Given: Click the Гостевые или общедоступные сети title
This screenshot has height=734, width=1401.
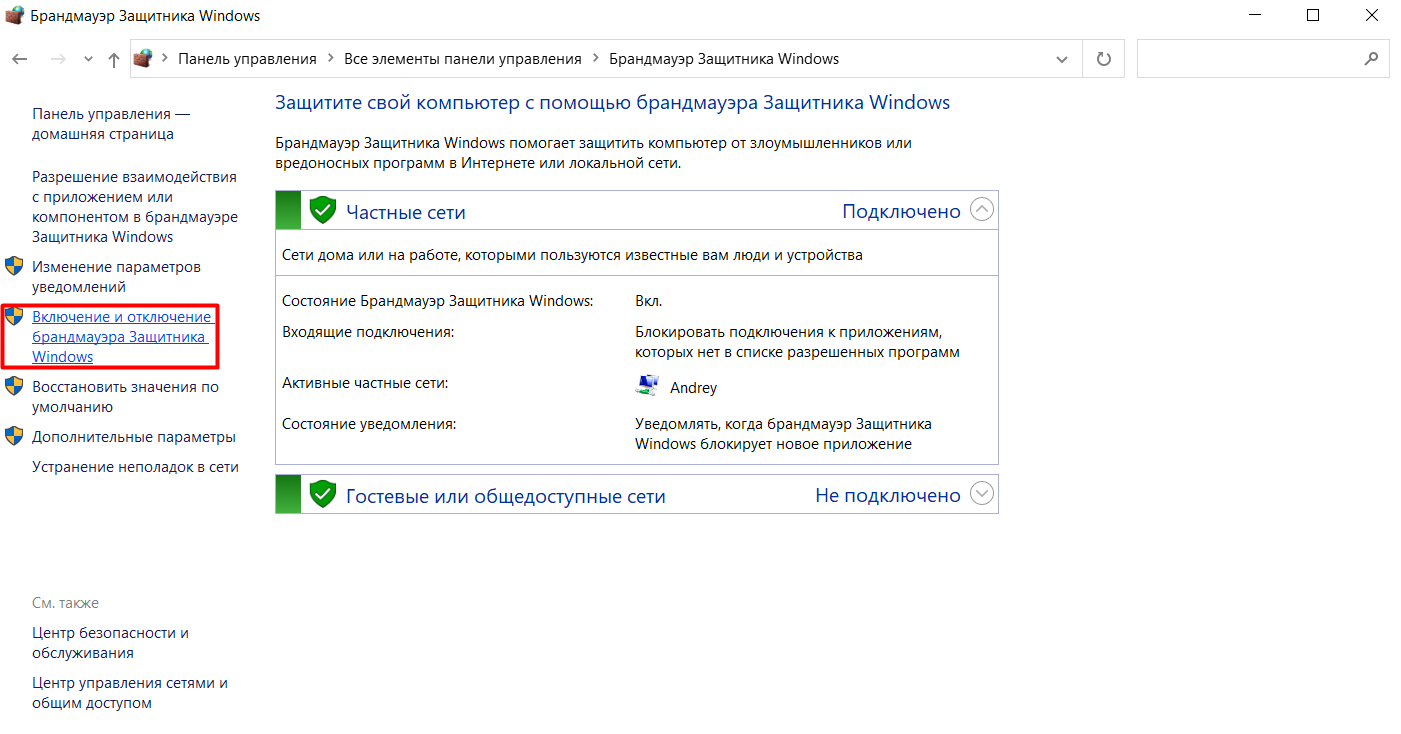Looking at the screenshot, I should tap(505, 496).
